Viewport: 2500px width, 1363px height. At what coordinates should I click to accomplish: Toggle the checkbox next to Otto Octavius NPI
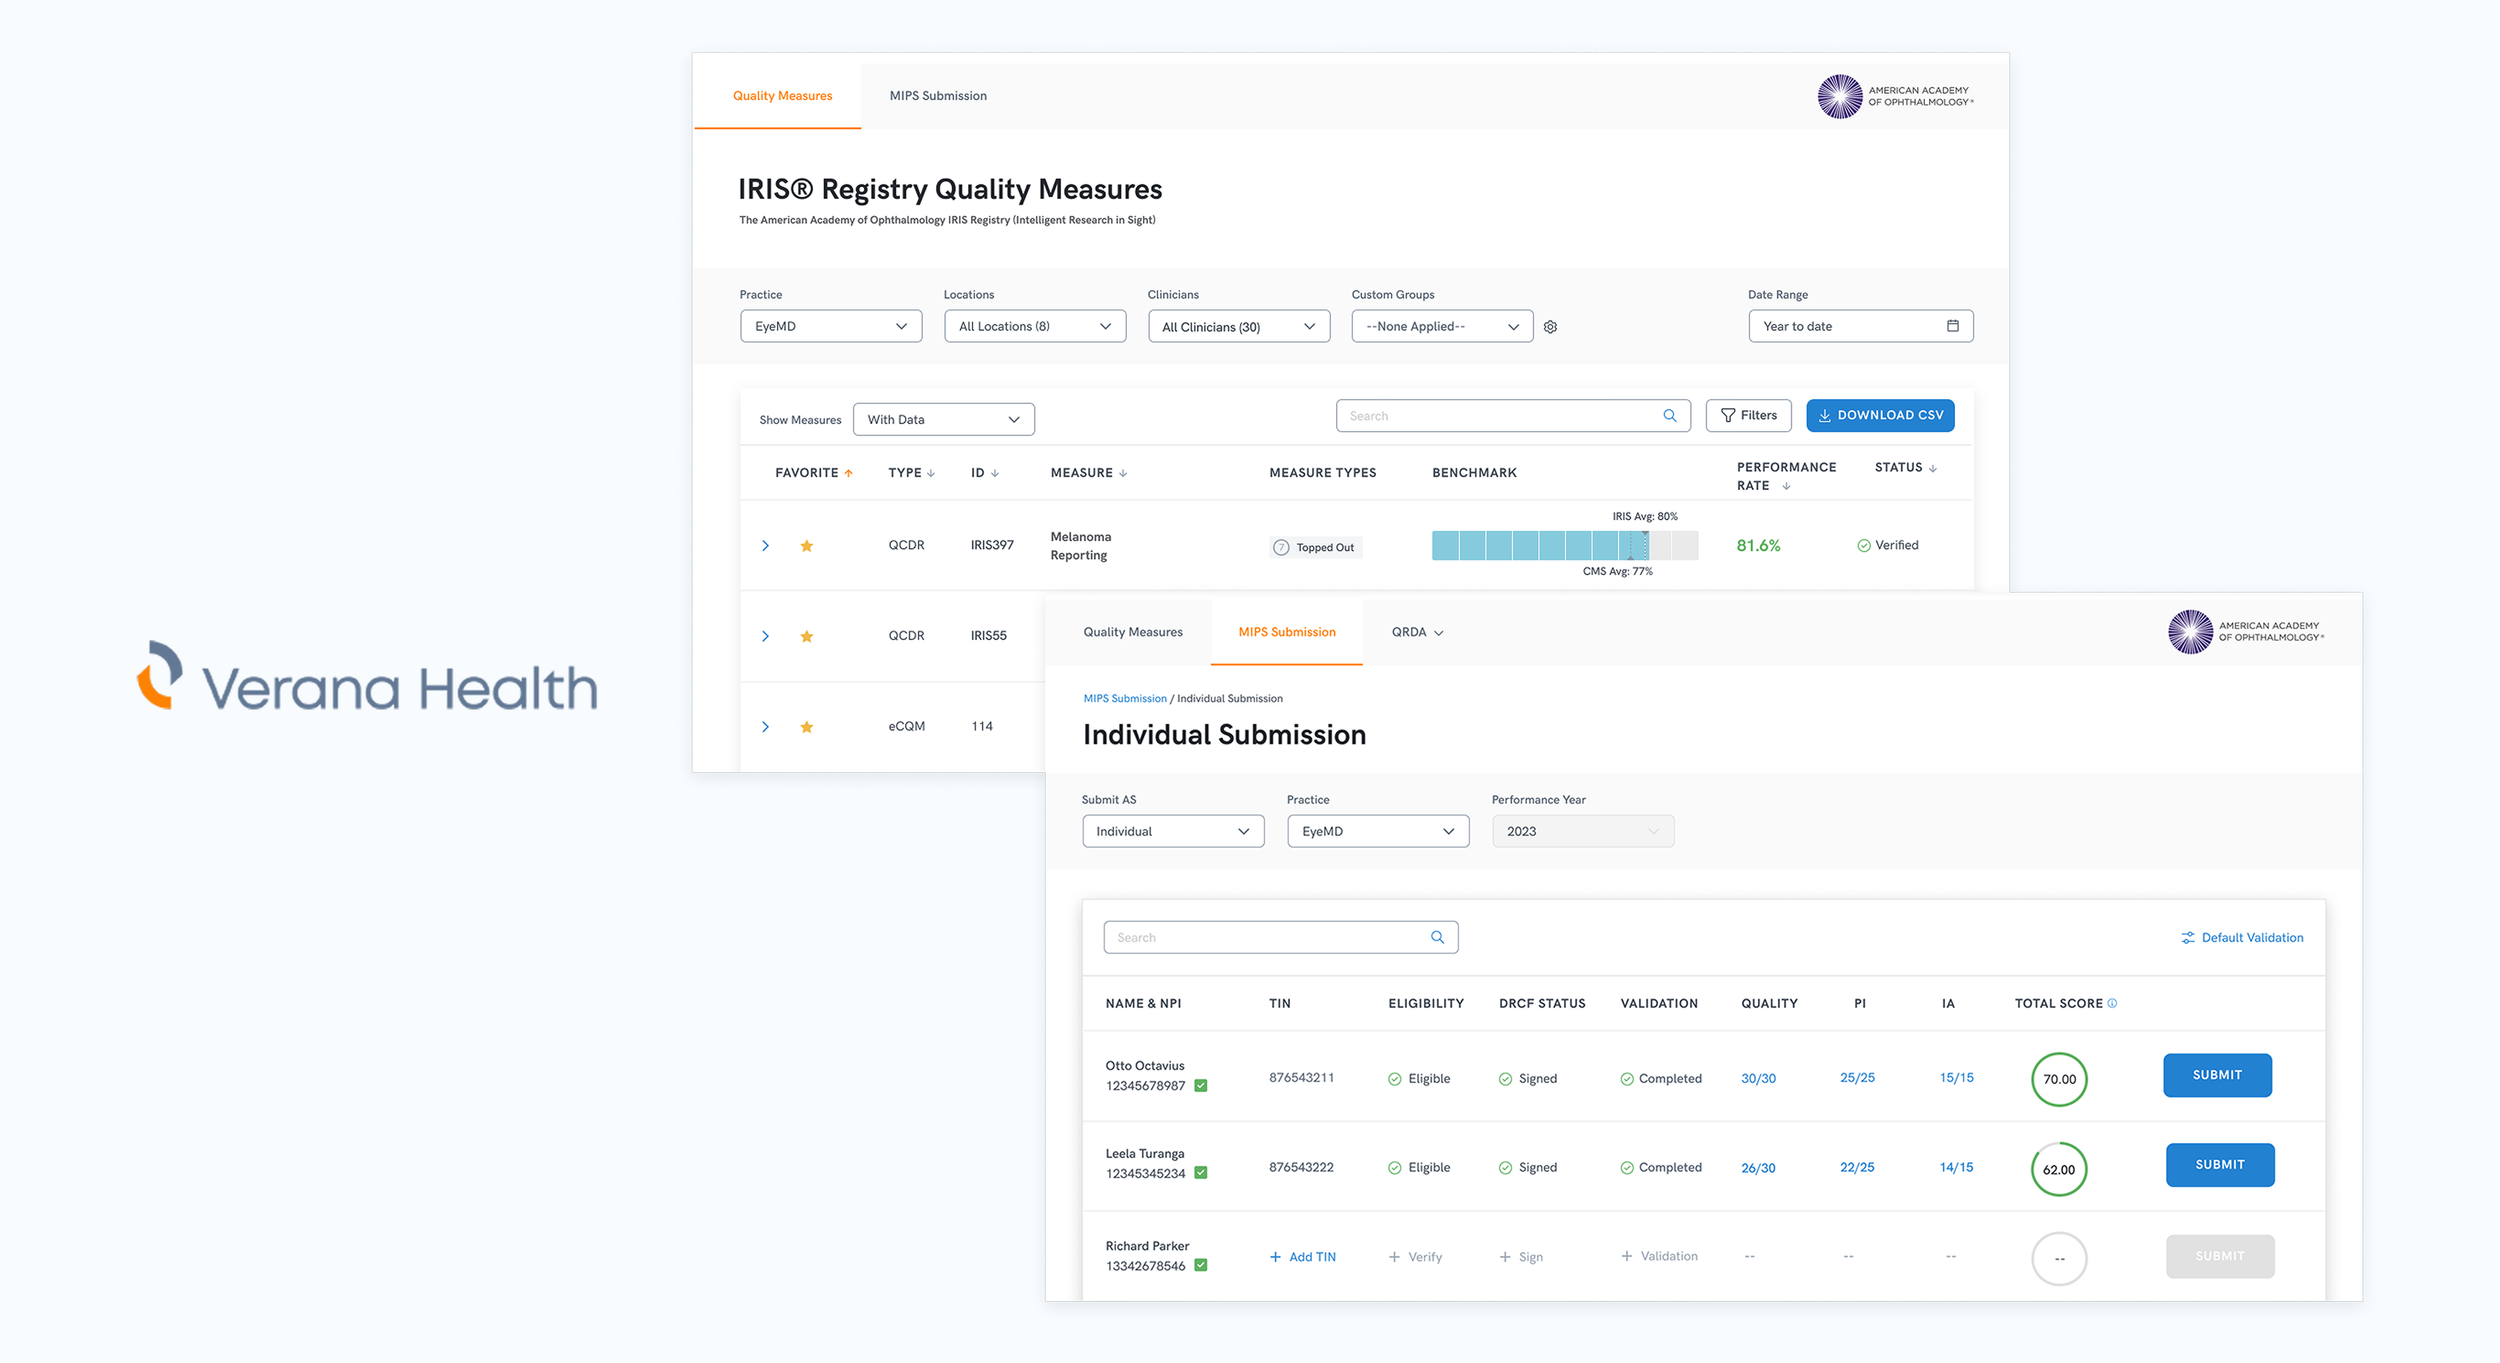[x=1201, y=1086]
